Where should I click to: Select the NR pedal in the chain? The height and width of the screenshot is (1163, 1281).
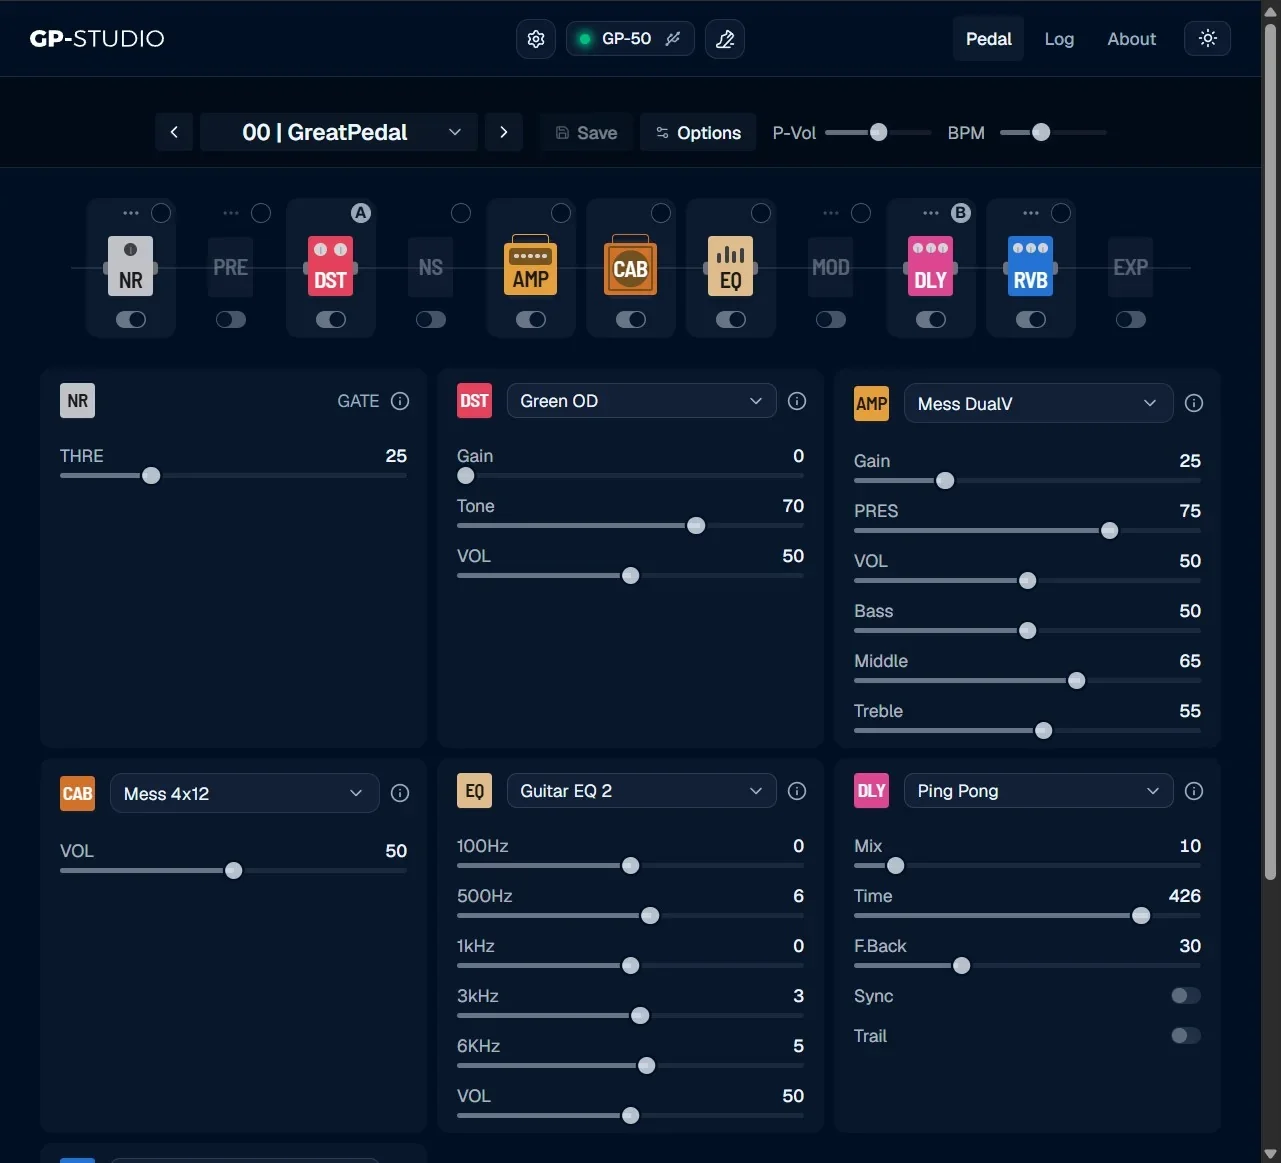point(131,267)
